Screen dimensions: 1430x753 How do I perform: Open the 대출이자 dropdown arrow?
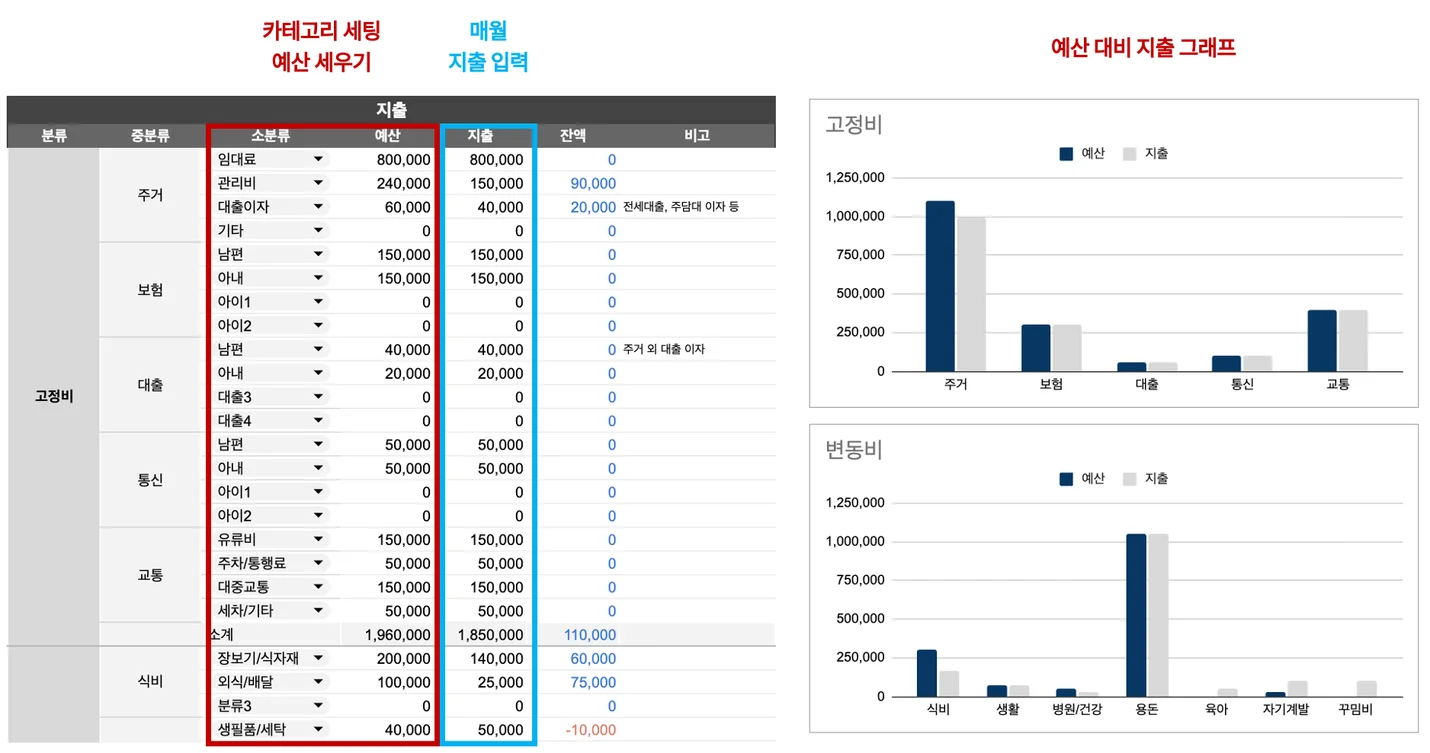click(318, 207)
